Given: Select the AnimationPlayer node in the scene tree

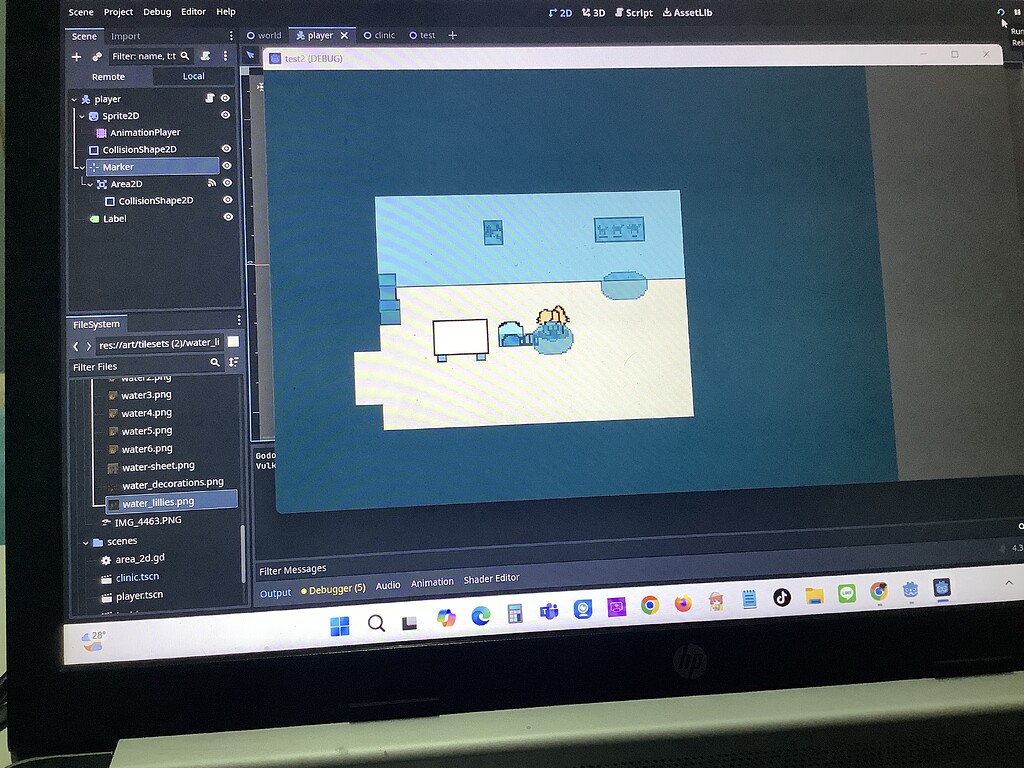Looking at the screenshot, I should click(x=145, y=132).
